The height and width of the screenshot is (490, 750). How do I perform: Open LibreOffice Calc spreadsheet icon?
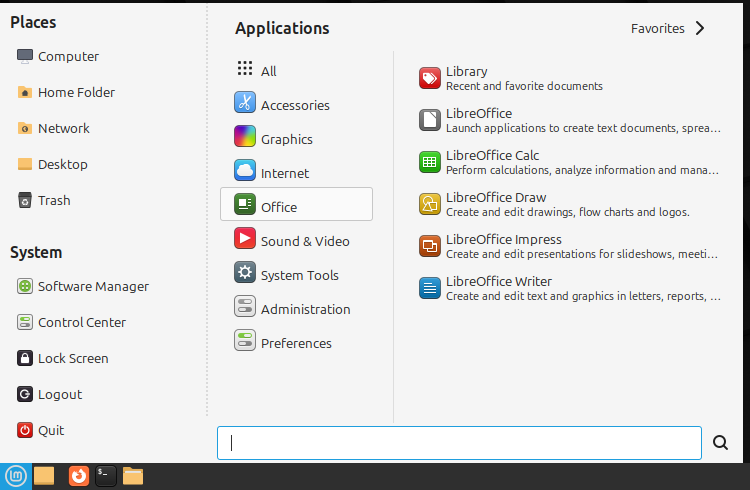tap(430, 162)
